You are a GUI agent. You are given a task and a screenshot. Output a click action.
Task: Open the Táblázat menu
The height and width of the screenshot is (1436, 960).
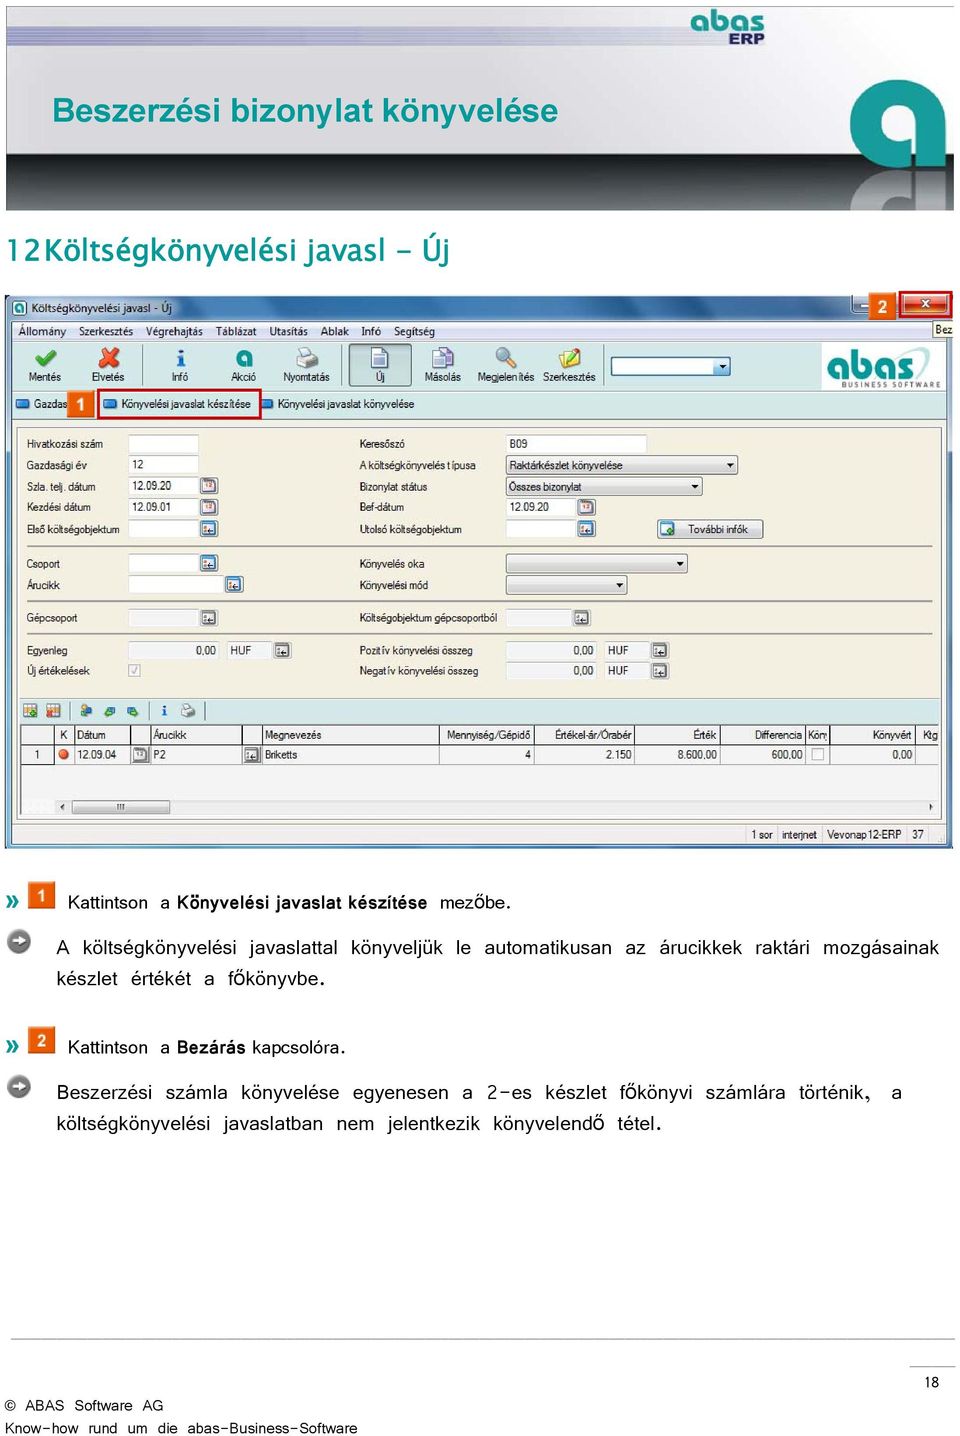(x=236, y=331)
